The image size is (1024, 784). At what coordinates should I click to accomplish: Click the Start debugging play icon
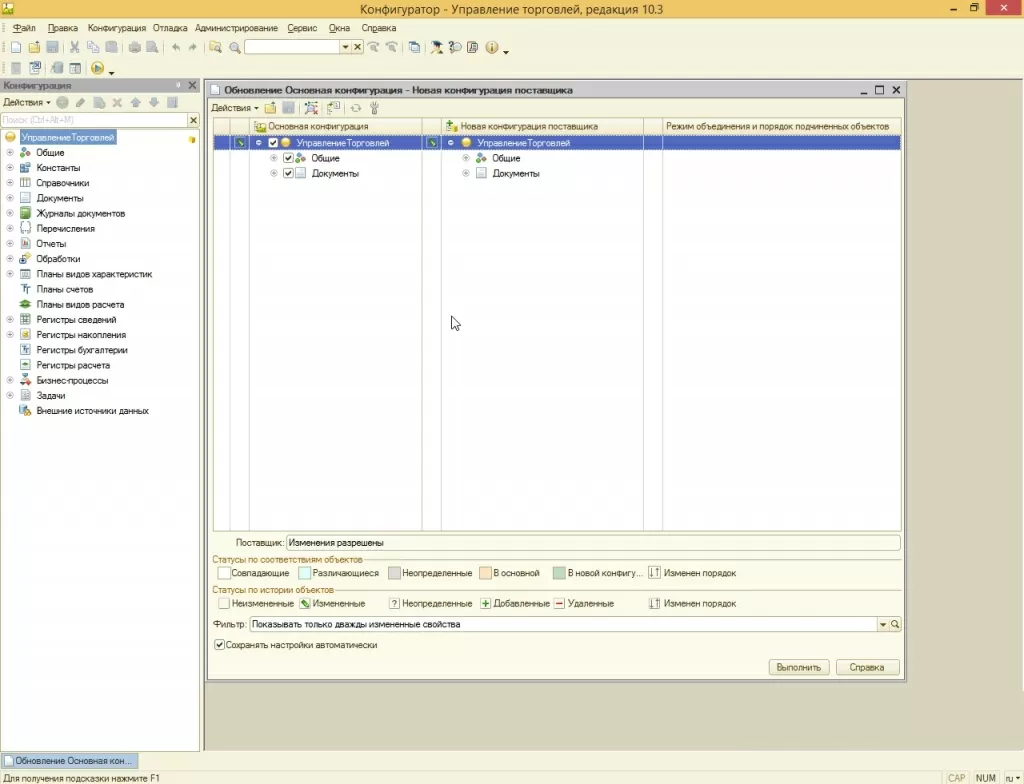click(x=97, y=69)
